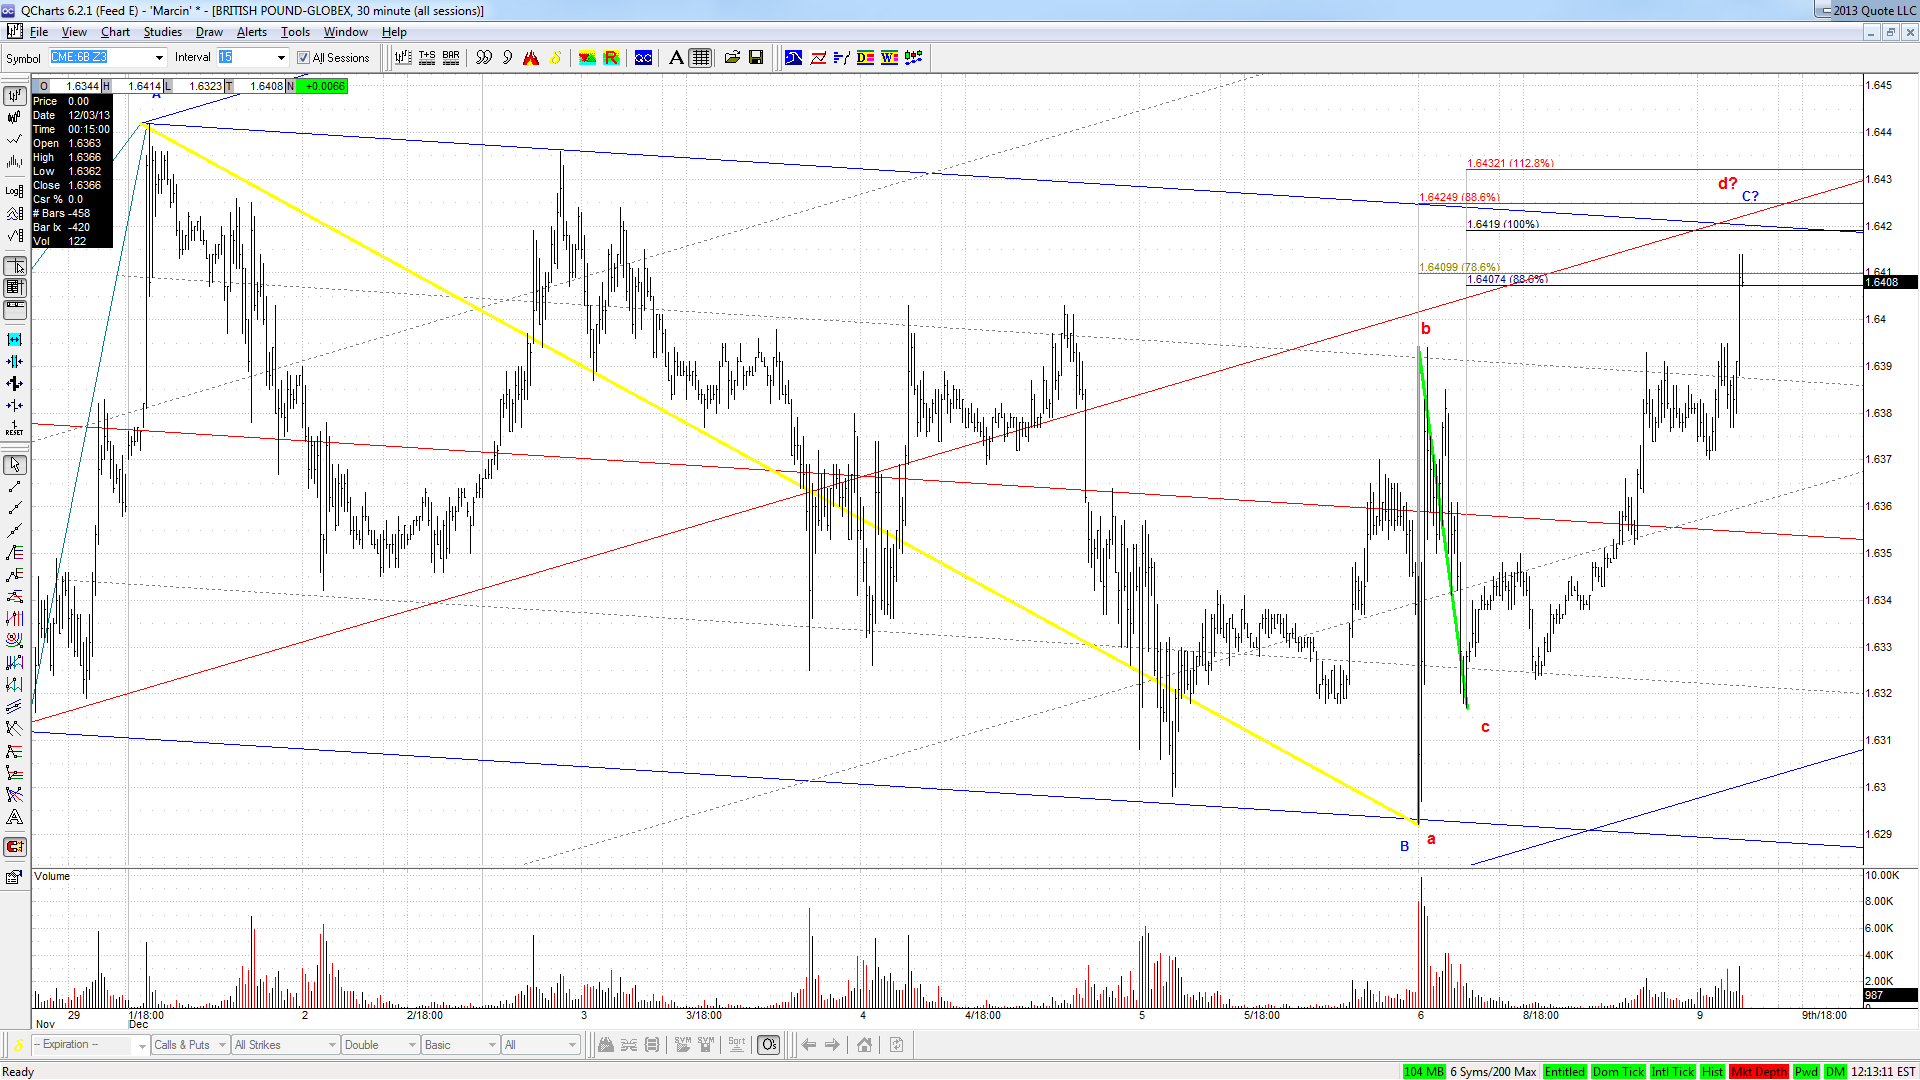
Task: Toggle the Os options button
Action: pos(768,1045)
